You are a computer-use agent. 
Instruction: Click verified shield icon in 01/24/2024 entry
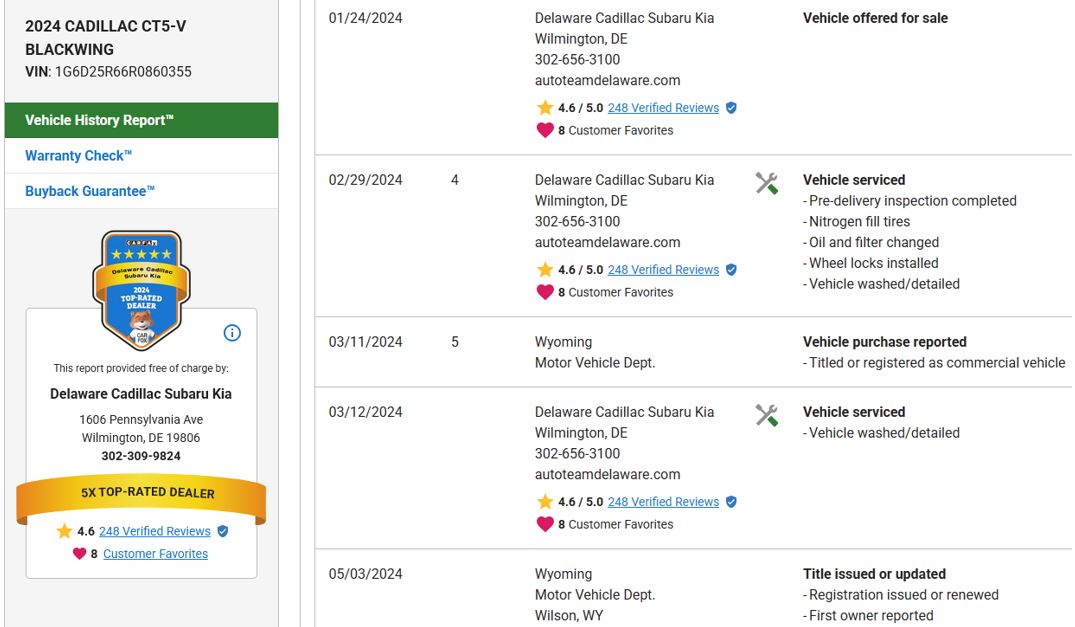[x=731, y=108]
